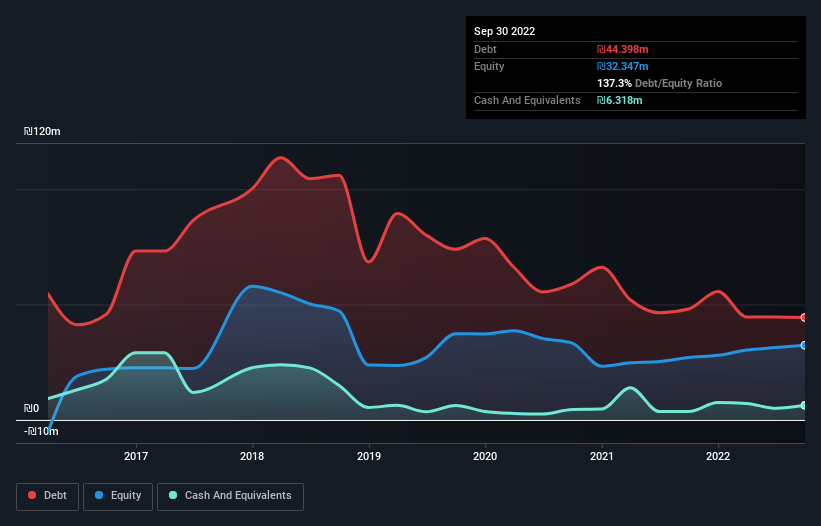Image resolution: width=821 pixels, height=526 pixels.
Task: Toggle the Debt series legend button
Action: (x=47, y=496)
